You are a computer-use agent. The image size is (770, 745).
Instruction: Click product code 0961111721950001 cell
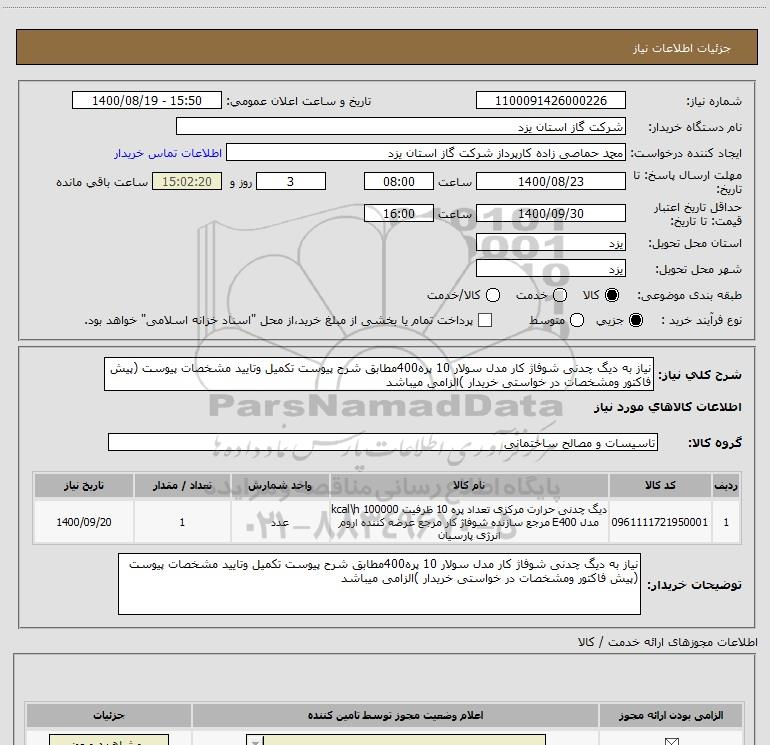pos(660,522)
